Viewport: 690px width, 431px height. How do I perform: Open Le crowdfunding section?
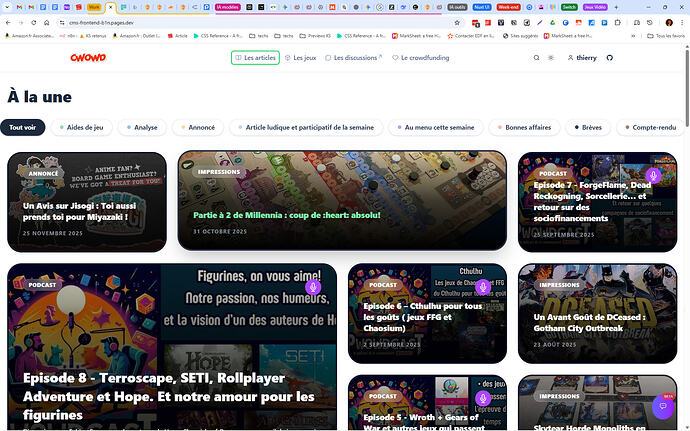(421, 58)
